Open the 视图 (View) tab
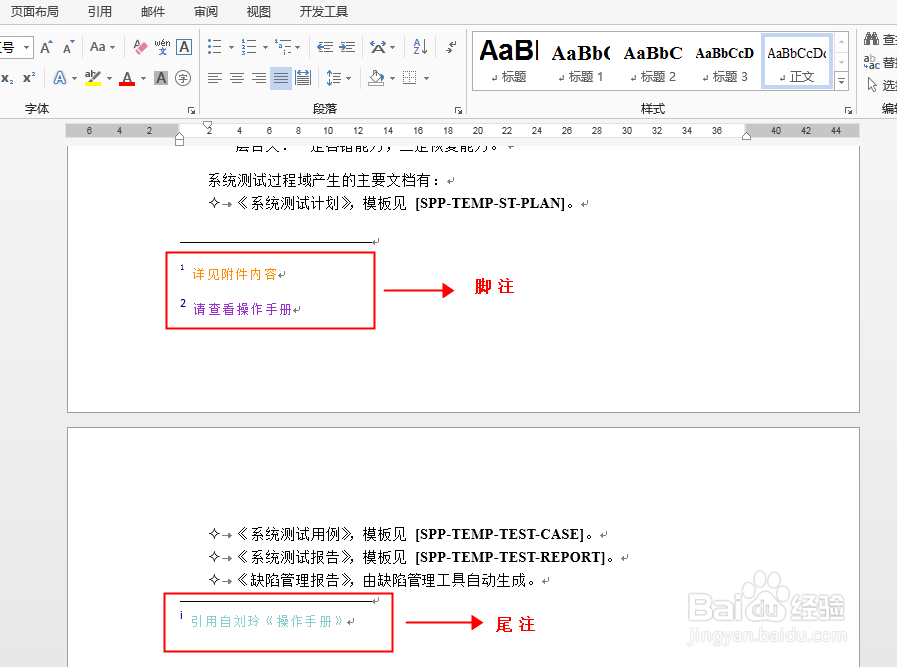 click(x=257, y=12)
